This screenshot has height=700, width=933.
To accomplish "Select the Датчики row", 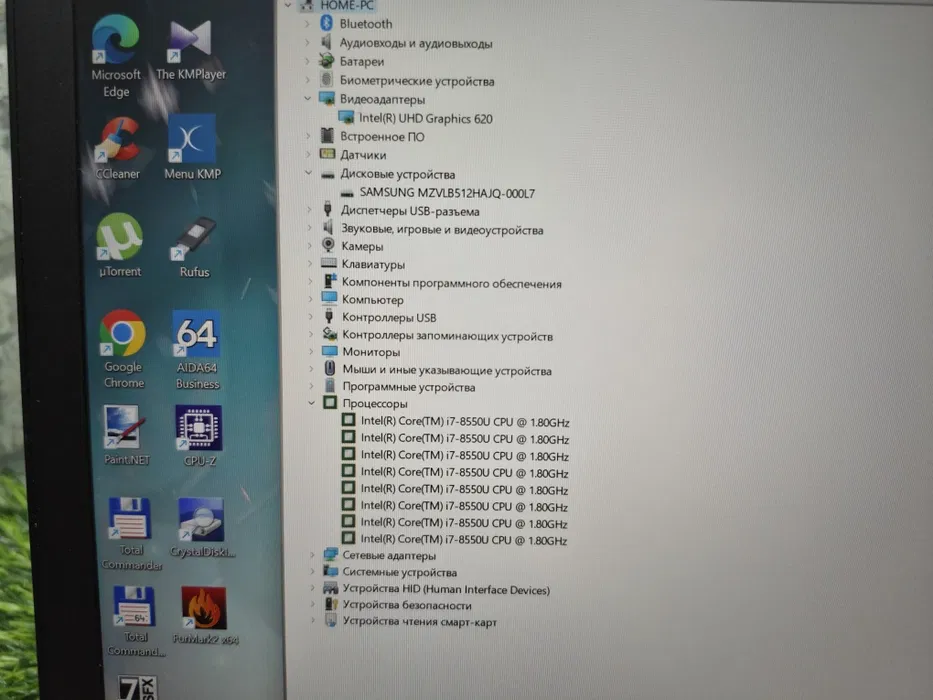I will pyautogui.click(x=353, y=155).
